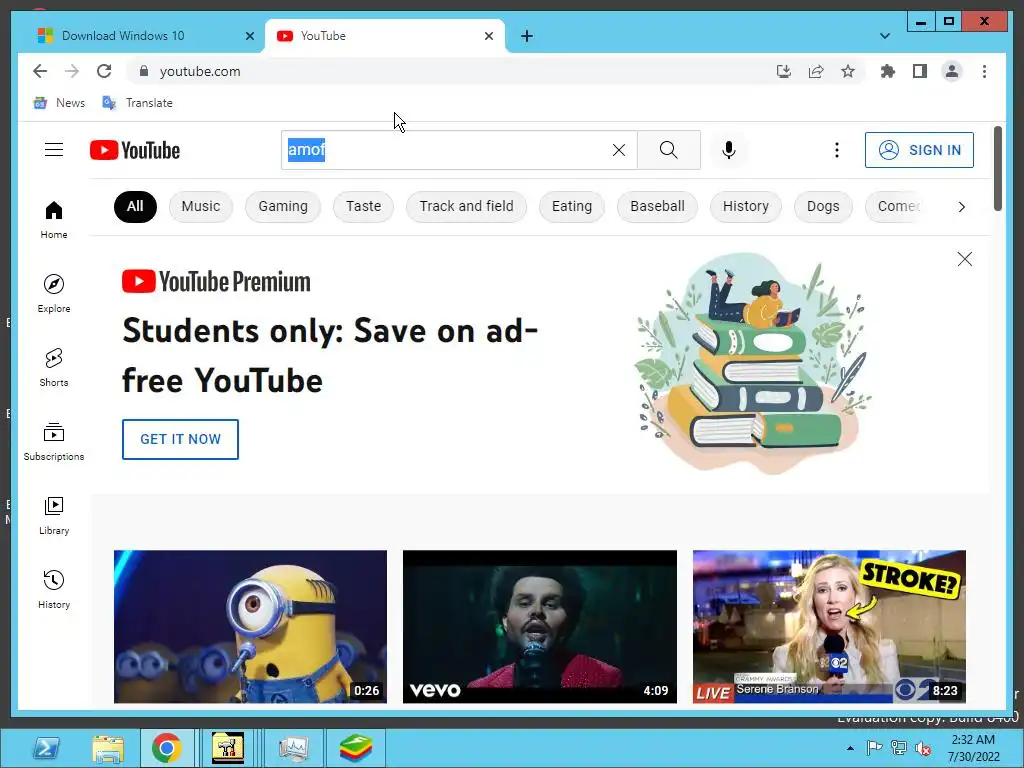Toggle Chrome side panel
The height and width of the screenshot is (768, 1024).
(x=920, y=71)
